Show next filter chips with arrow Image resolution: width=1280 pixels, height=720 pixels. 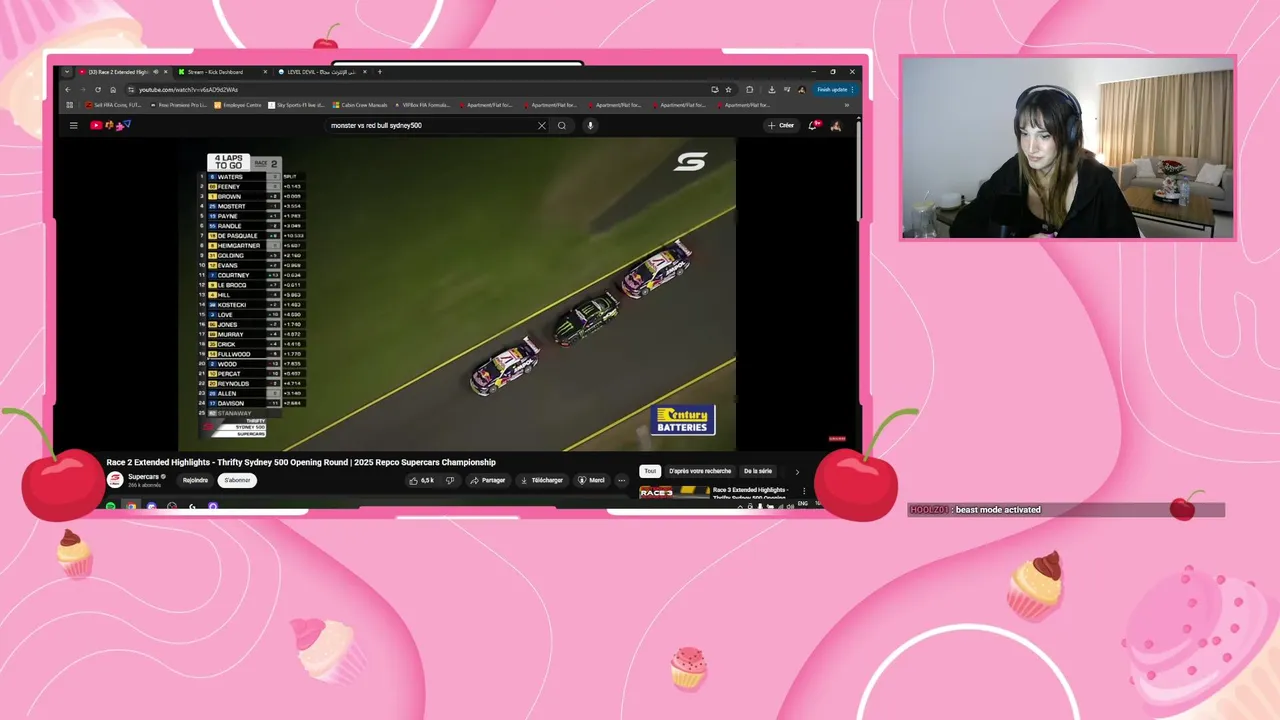[797, 471]
